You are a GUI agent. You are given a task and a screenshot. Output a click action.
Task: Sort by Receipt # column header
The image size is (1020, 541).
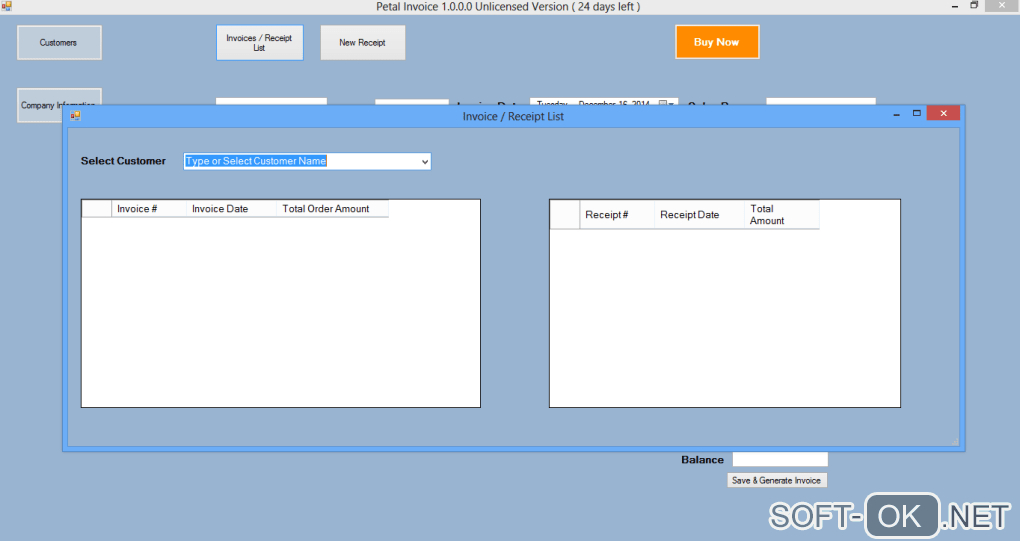pyautogui.click(x=617, y=215)
